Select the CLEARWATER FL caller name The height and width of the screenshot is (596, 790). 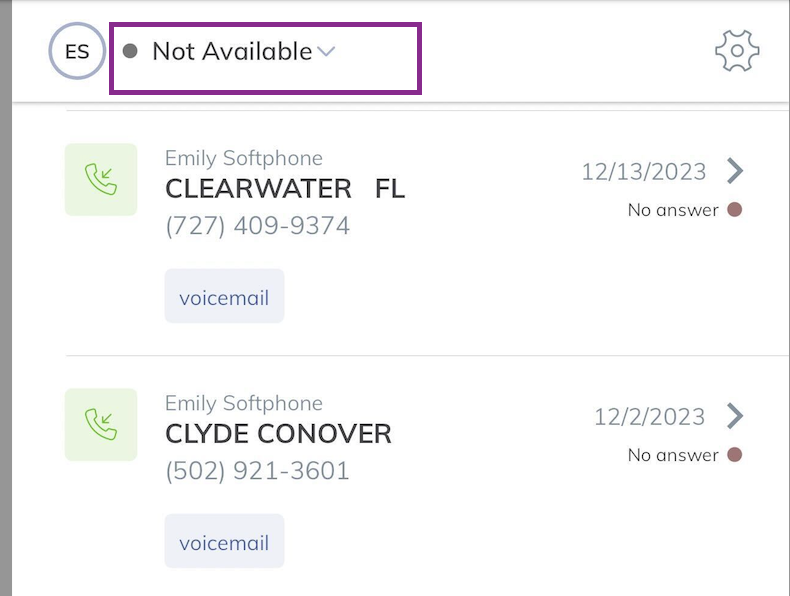pos(285,189)
